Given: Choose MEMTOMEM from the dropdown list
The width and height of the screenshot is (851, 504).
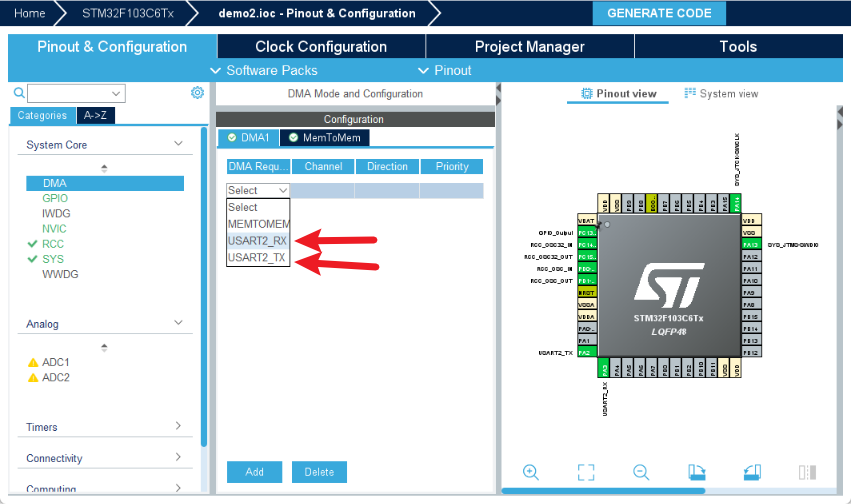Looking at the screenshot, I should 258,224.
